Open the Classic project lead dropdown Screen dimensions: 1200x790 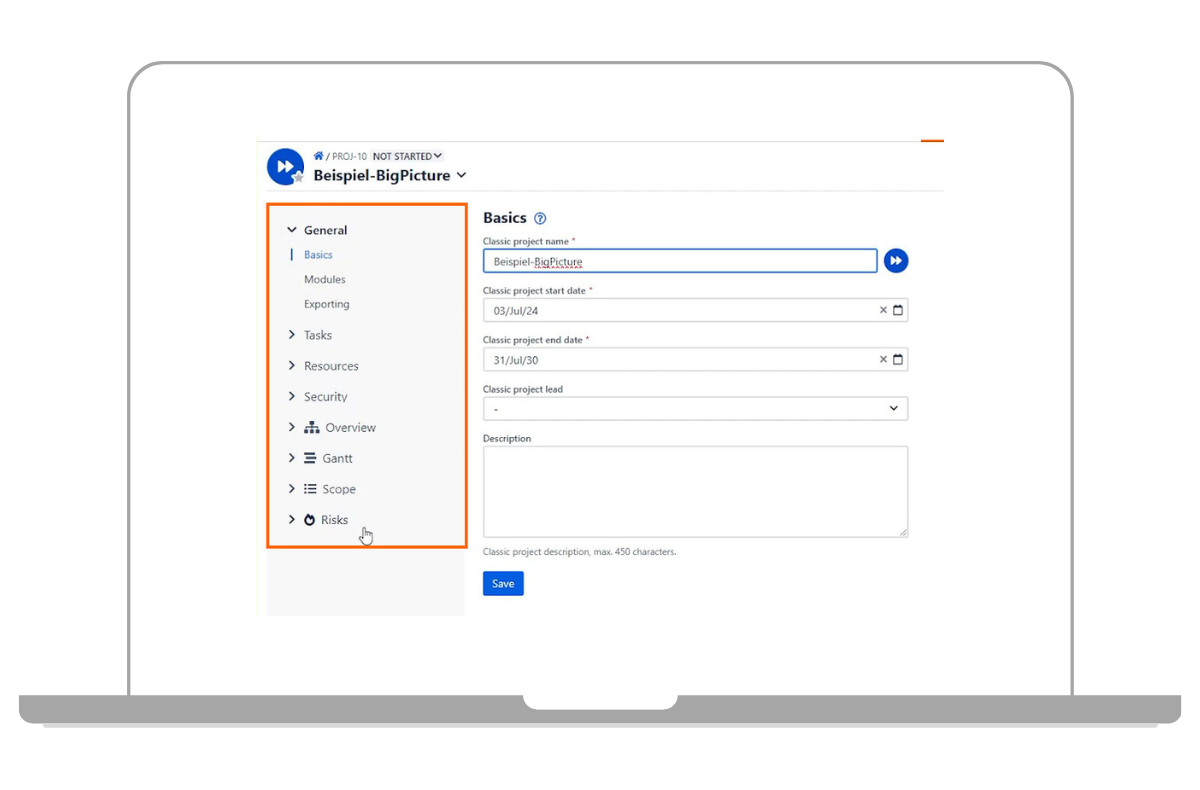tap(695, 409)
